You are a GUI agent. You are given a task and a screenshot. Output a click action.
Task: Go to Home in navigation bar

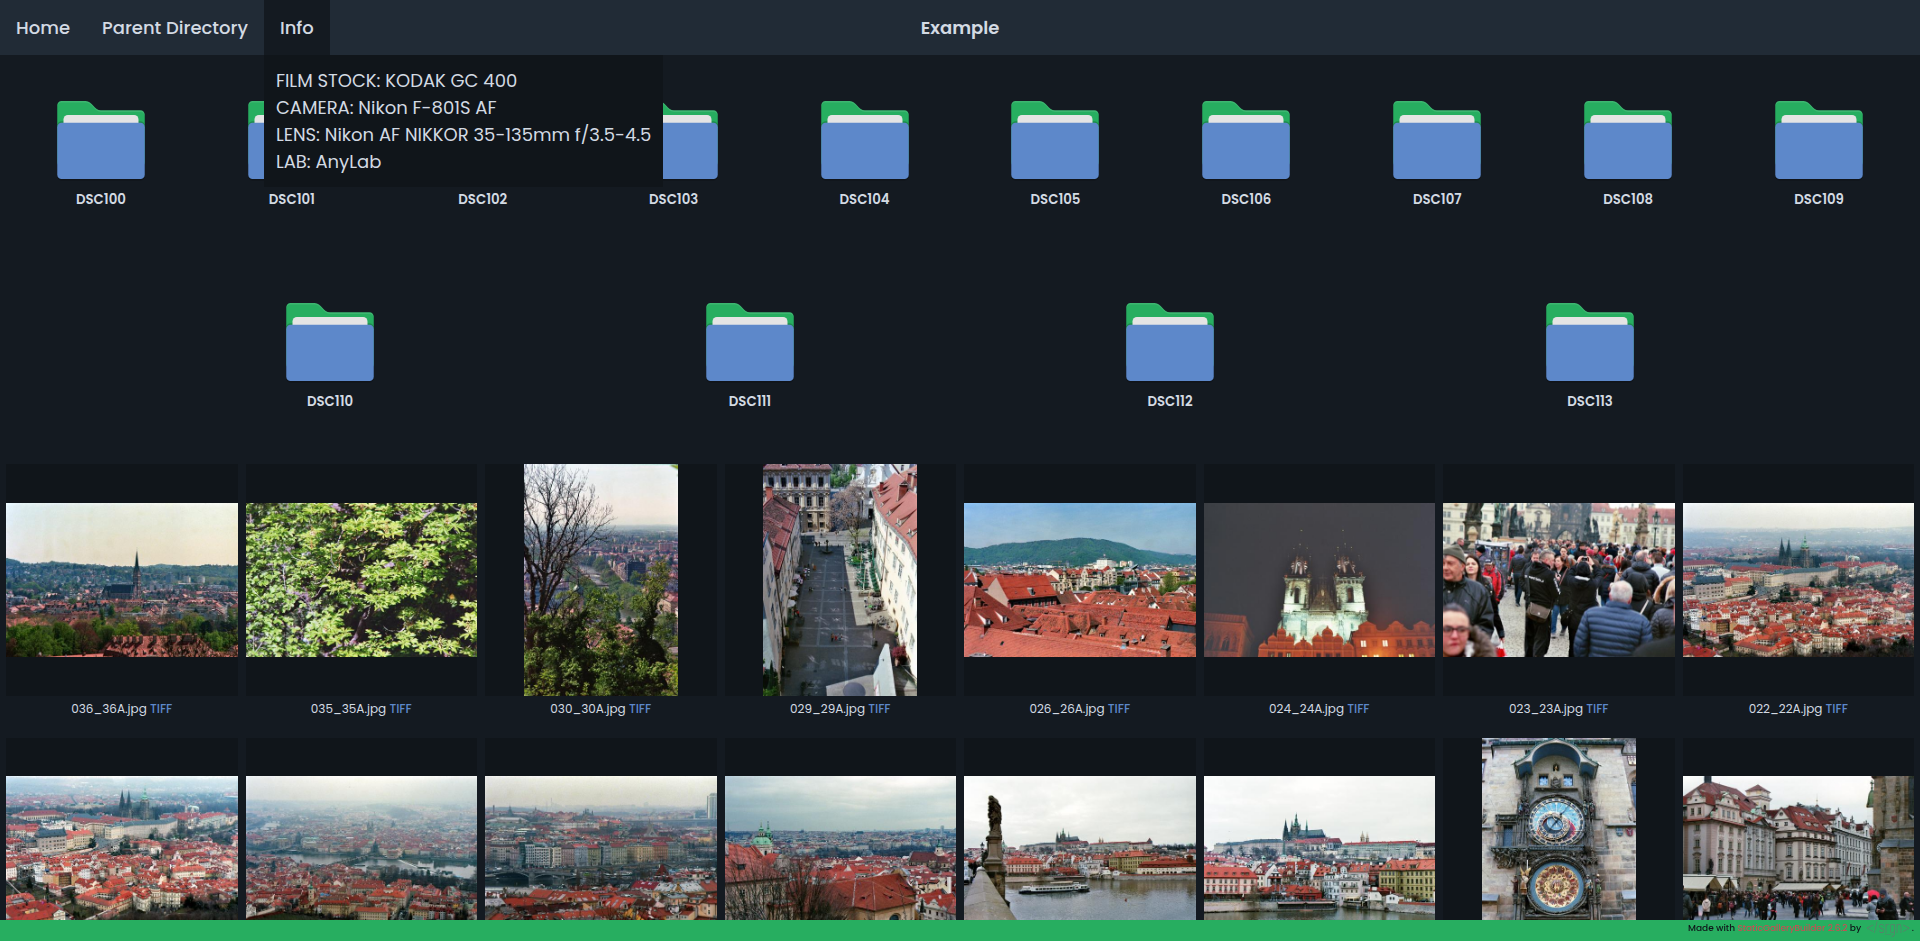pyautogui.click(x=43, y=28)
